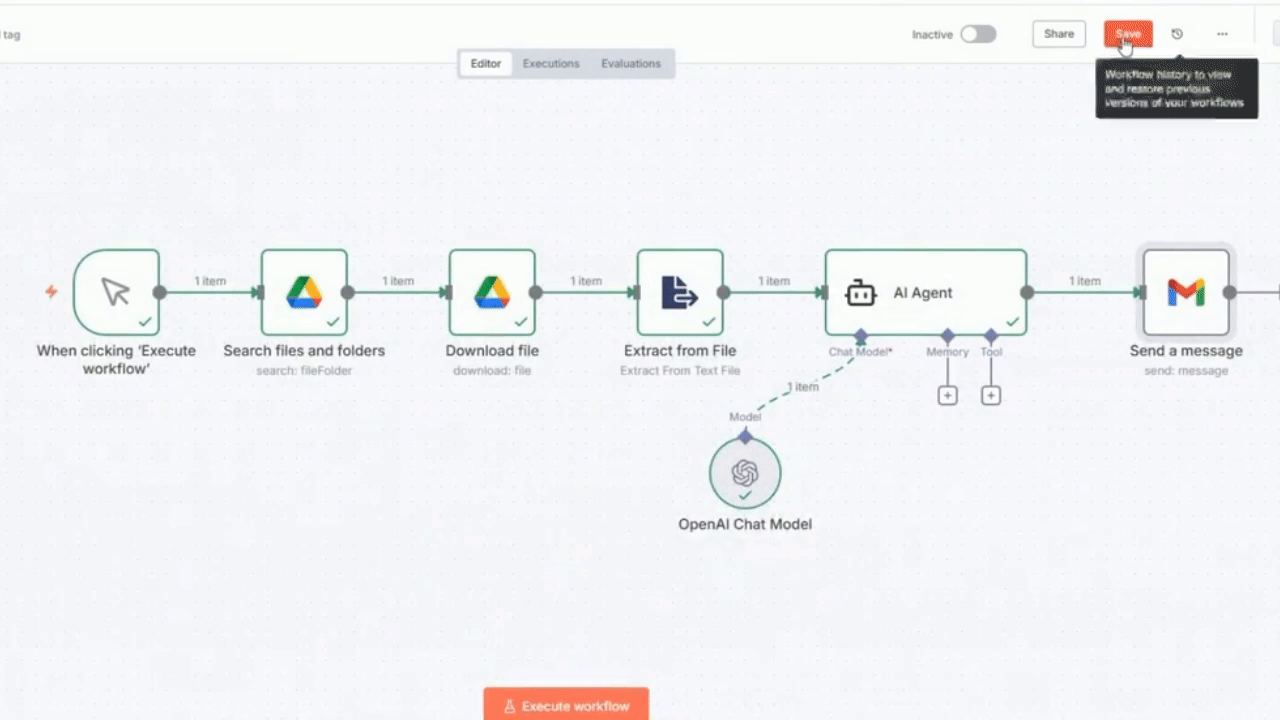Click the 'Extract from File' node label
The width and height of the screenshot is (1280, 720).
[x=680, y=351]
